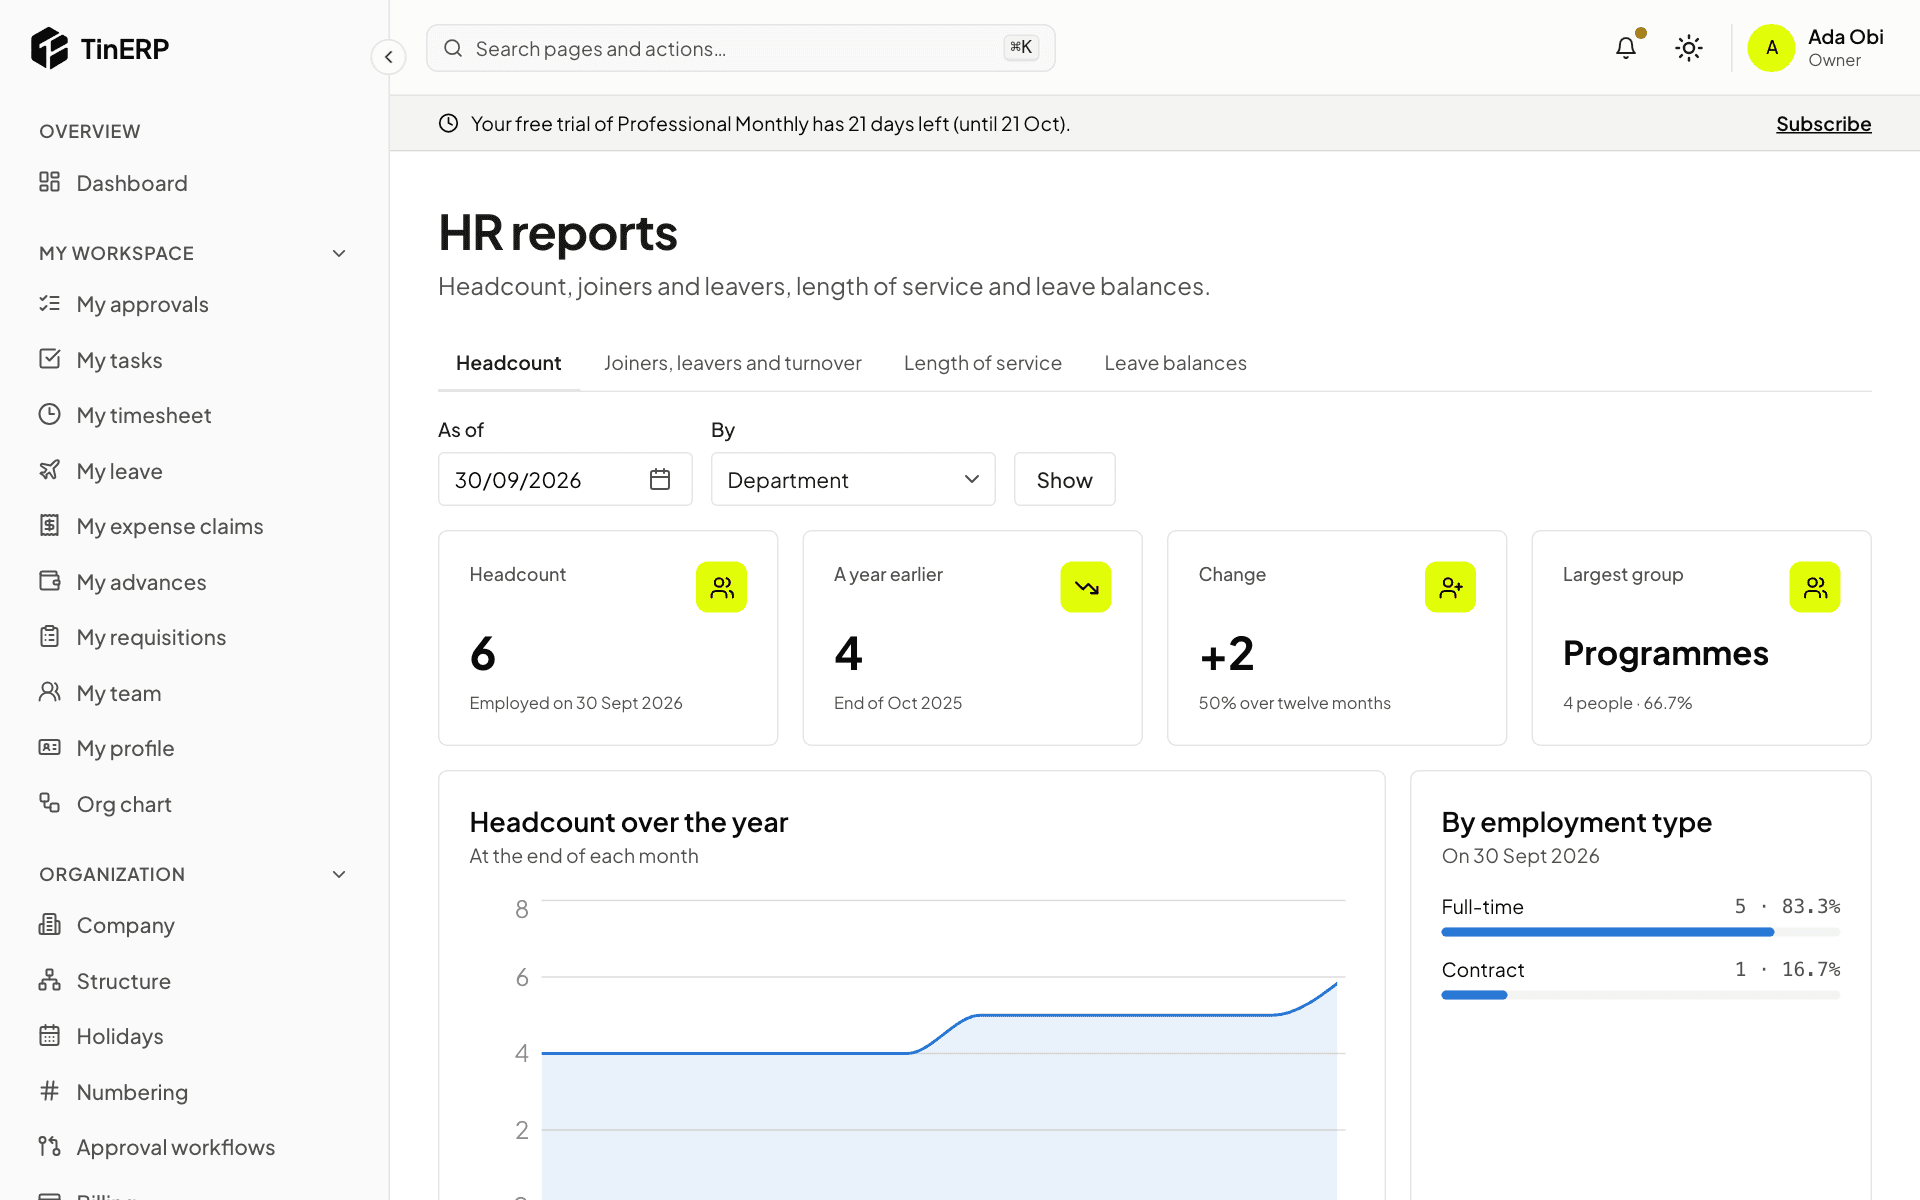Click the Subscribe link

(1823, 124)
